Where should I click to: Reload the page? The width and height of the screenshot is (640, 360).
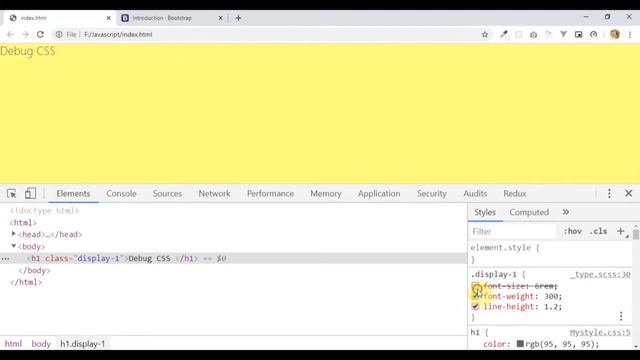pos(40,35)
